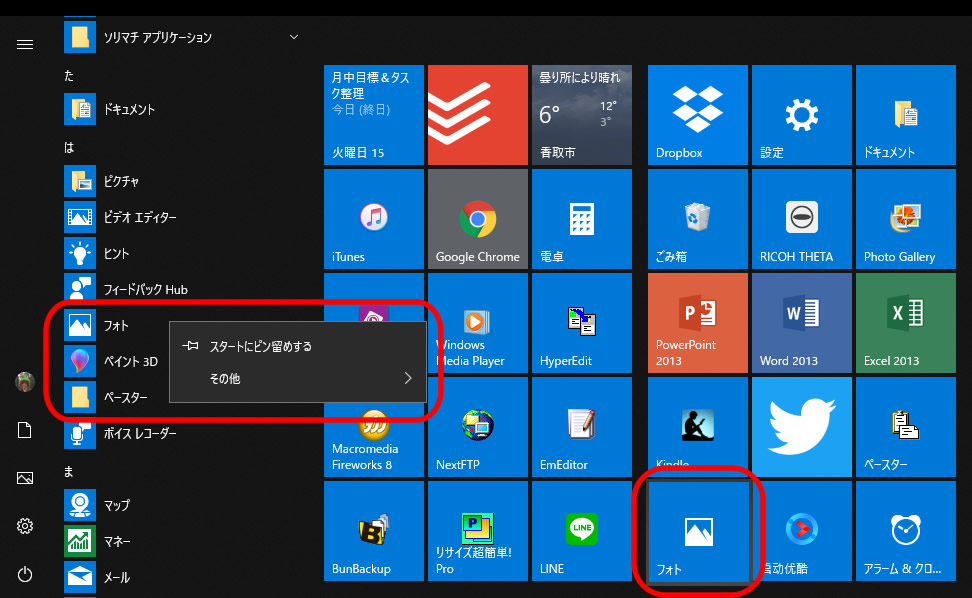Open the Dropbox tile
972x598 pixels.
(x=698, y=115)
